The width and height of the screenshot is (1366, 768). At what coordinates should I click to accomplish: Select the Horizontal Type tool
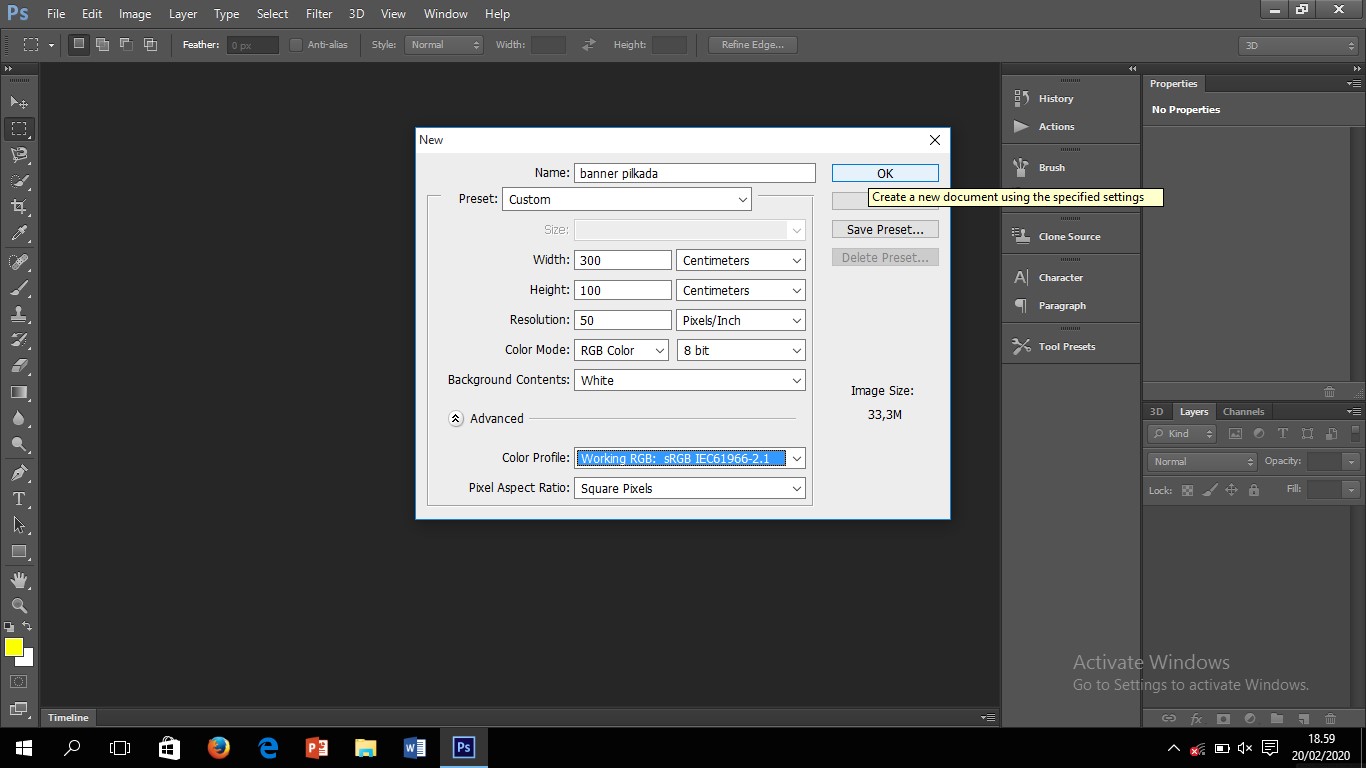tap(19, 498)
